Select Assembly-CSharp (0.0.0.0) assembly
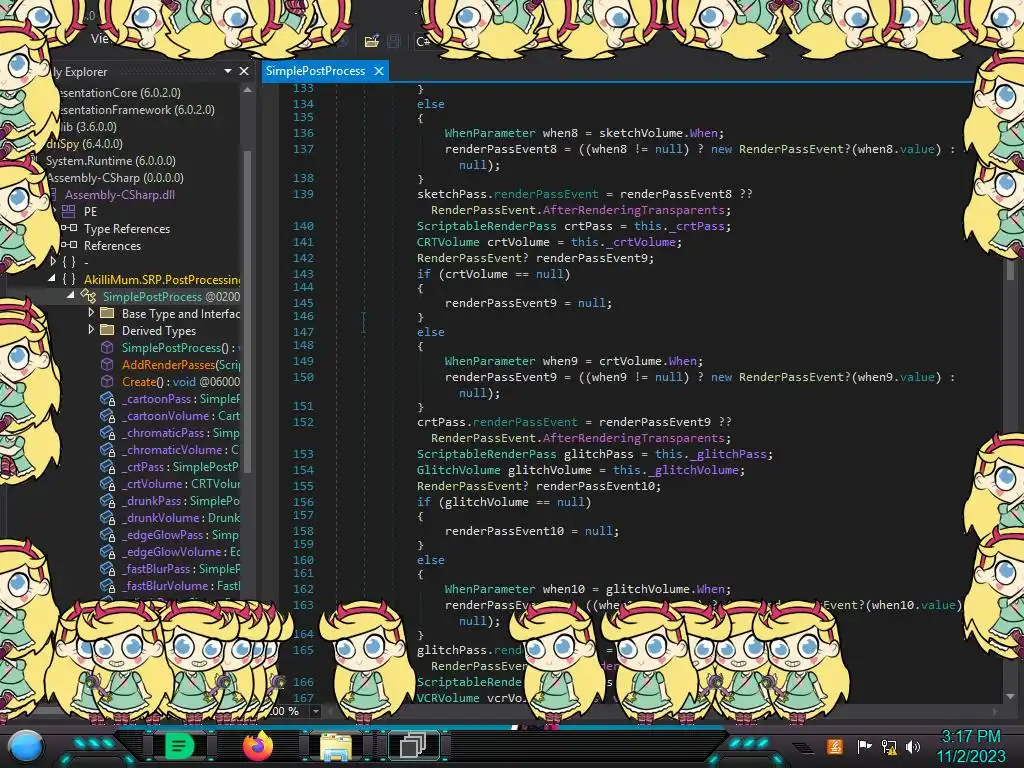The height and width of the screenshot is (768, 1024). pyautogui.click(x=115, y=178)
